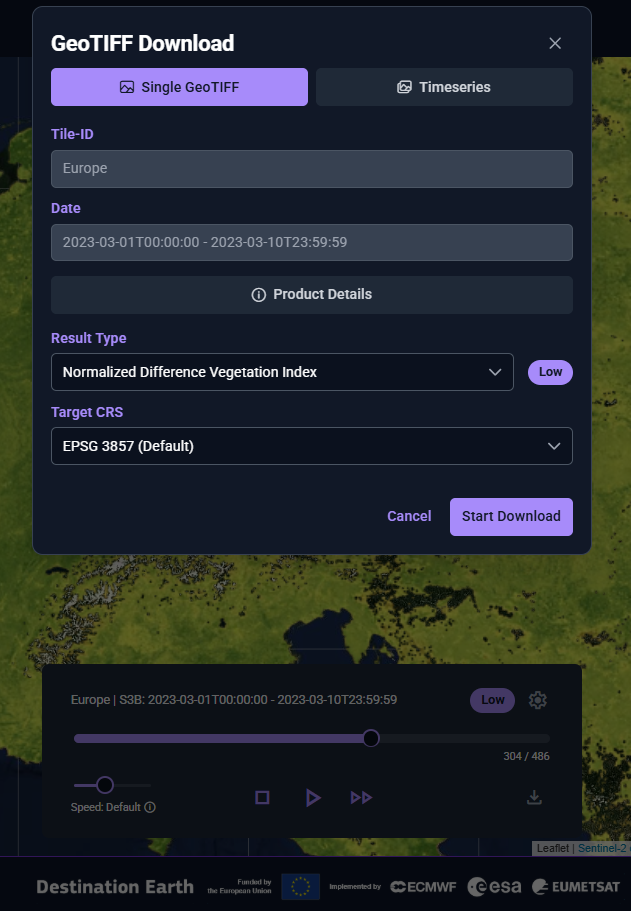Start playback of the timeseries animation

[313, 797]
